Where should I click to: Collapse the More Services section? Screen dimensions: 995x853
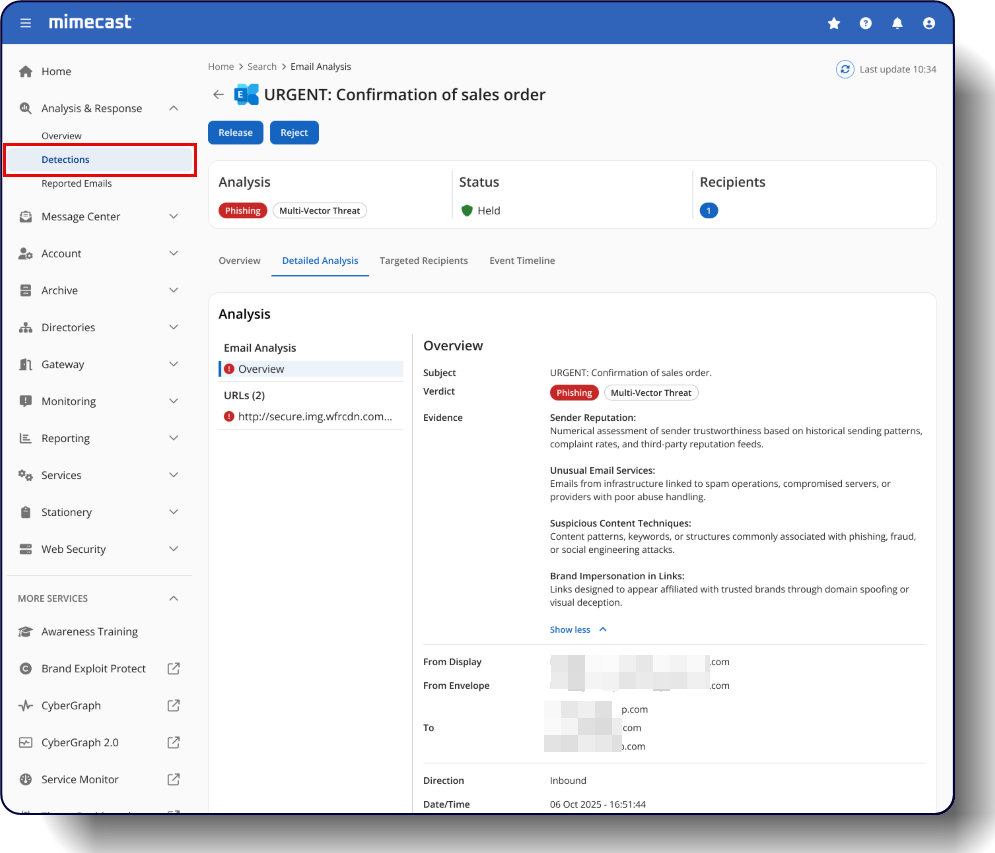coord(173,599)
